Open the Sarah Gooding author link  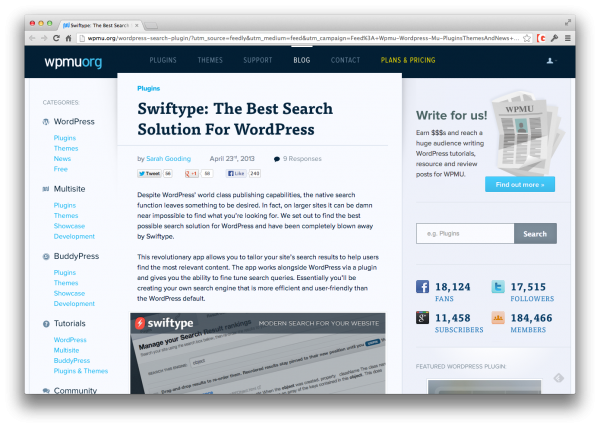coord(168,159)
